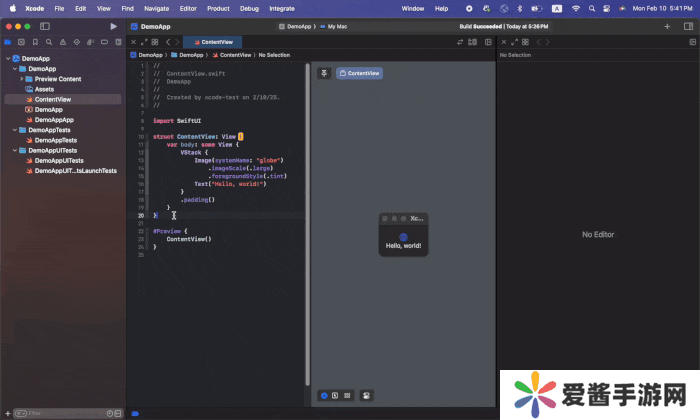700x420 pixels.
Task: Click the Run (play) button
Action: coord(112,25)
